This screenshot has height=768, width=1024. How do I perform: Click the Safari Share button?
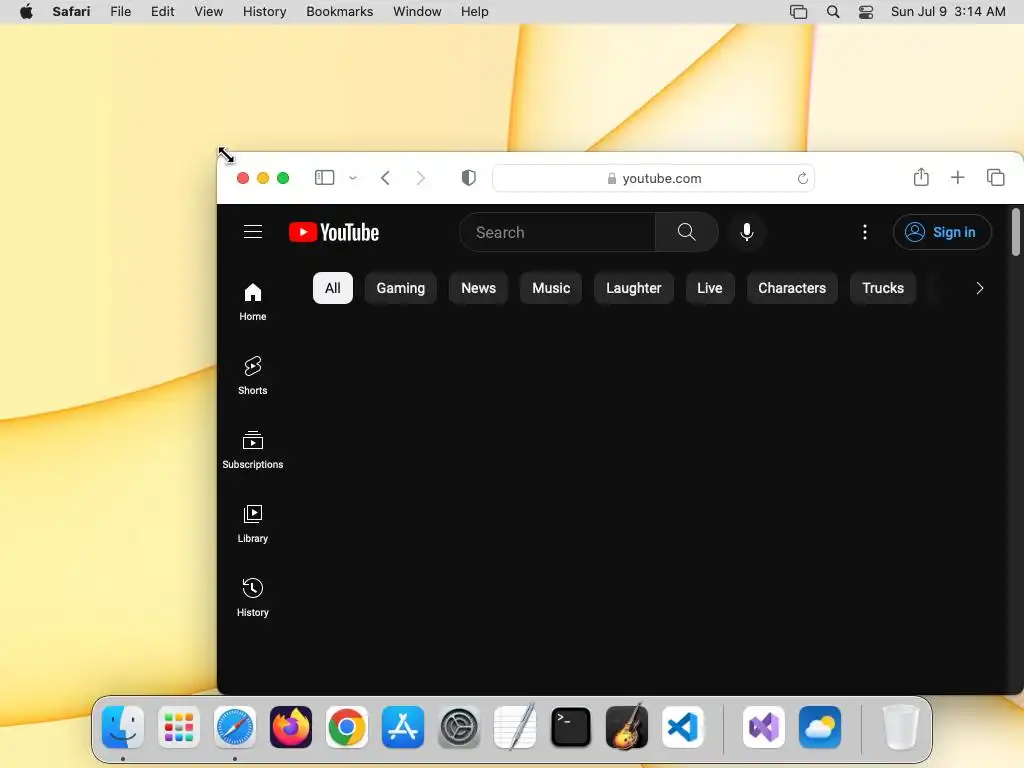tap(921, 177)
